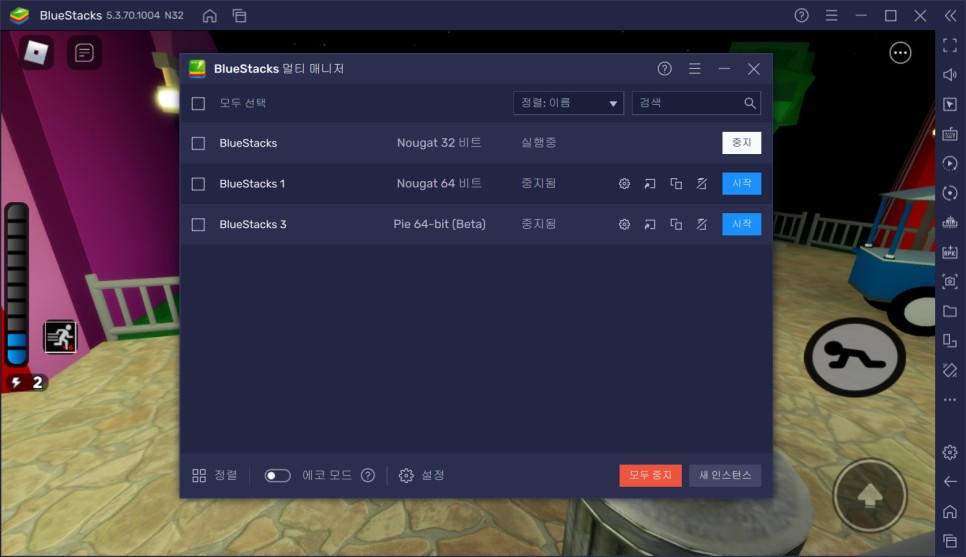Click the search magnifier icon
Screen dimensions: 966x557
point(749,103)
